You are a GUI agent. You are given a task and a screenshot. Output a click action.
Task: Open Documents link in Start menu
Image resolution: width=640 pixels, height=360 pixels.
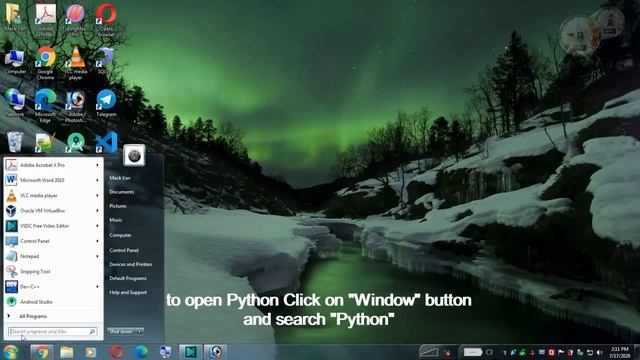tap(122, 192)
